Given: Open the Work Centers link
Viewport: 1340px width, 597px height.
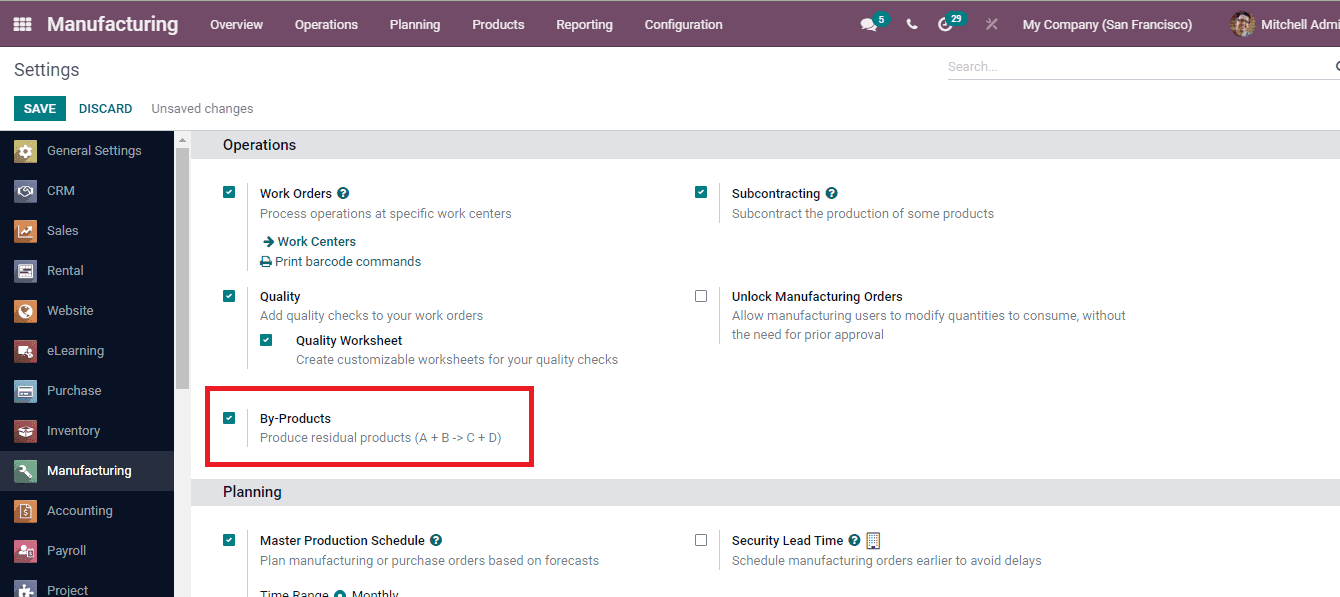Looking at the screenshot, I should 316,241.
